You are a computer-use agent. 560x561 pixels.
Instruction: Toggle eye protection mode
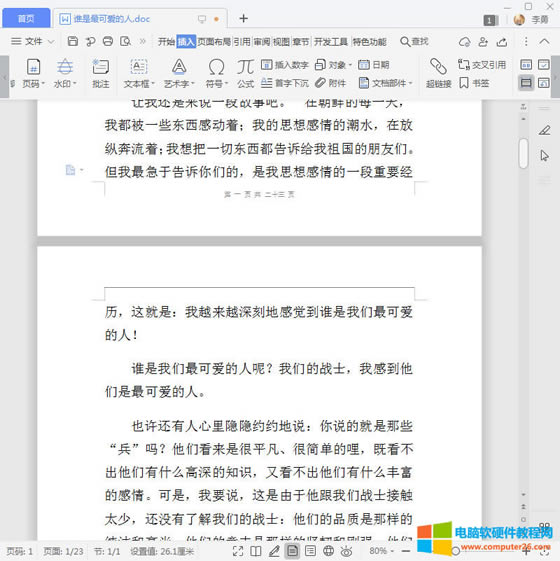346,551
